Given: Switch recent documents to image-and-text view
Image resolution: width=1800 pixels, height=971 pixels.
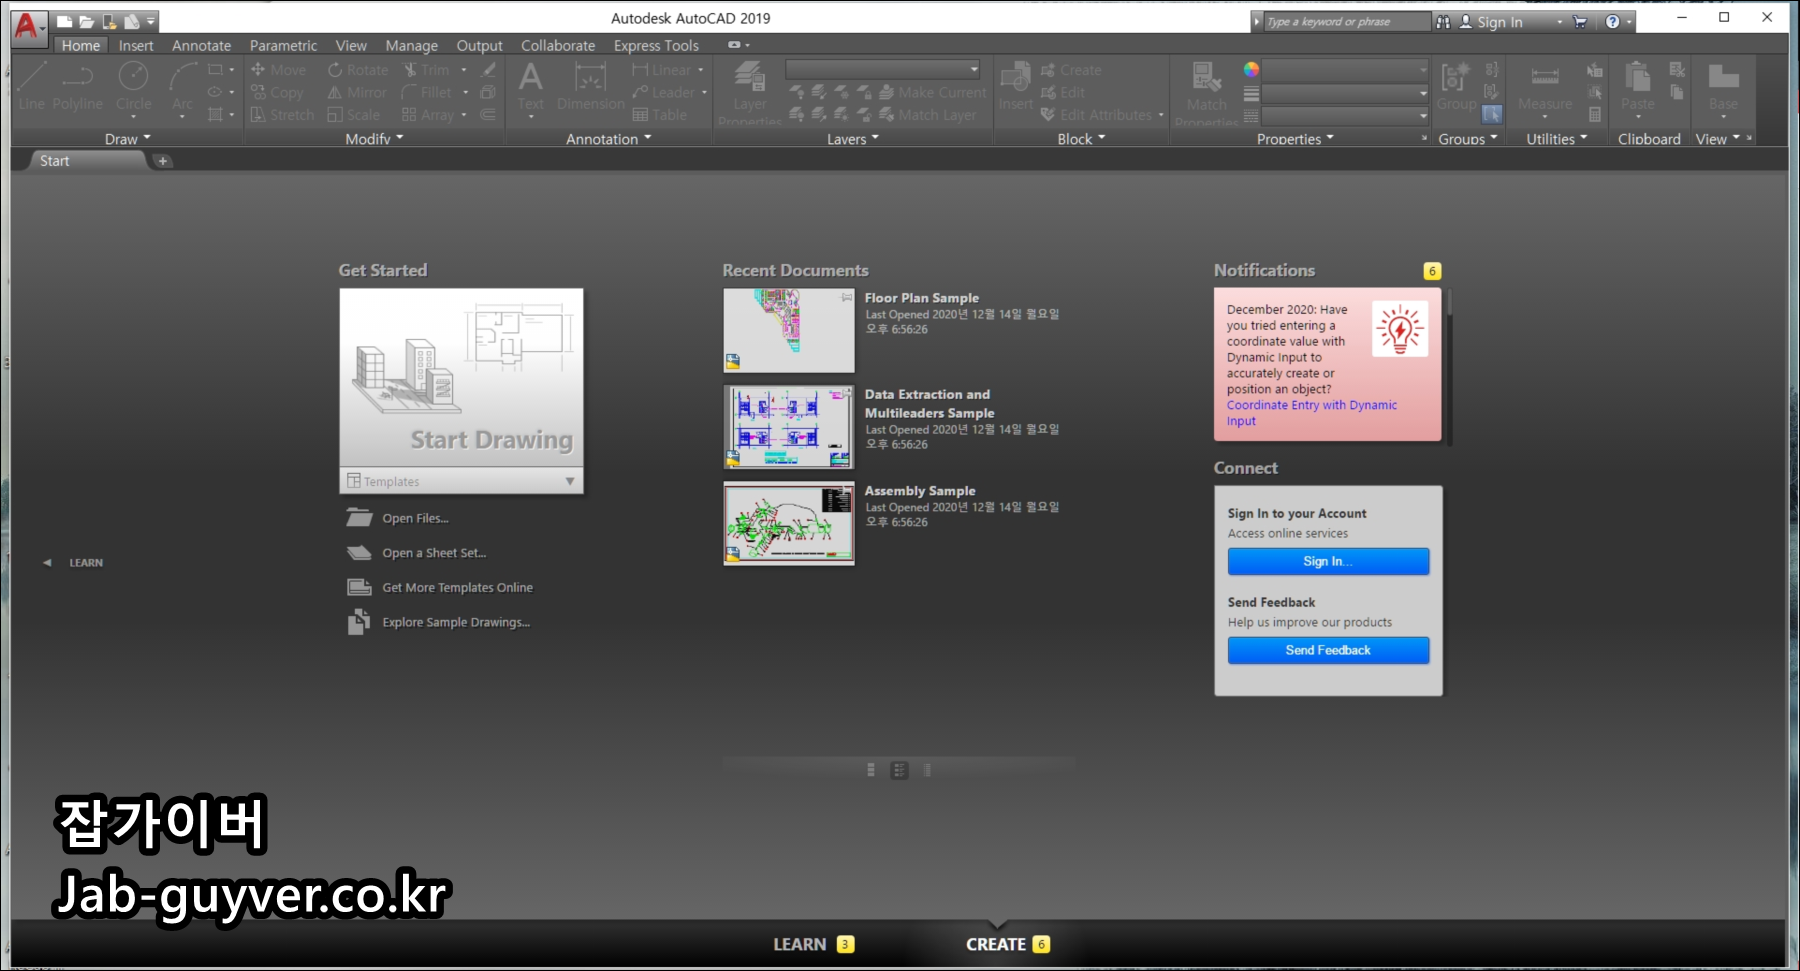Looking at the screenshot, I should (x=899, y=770).
